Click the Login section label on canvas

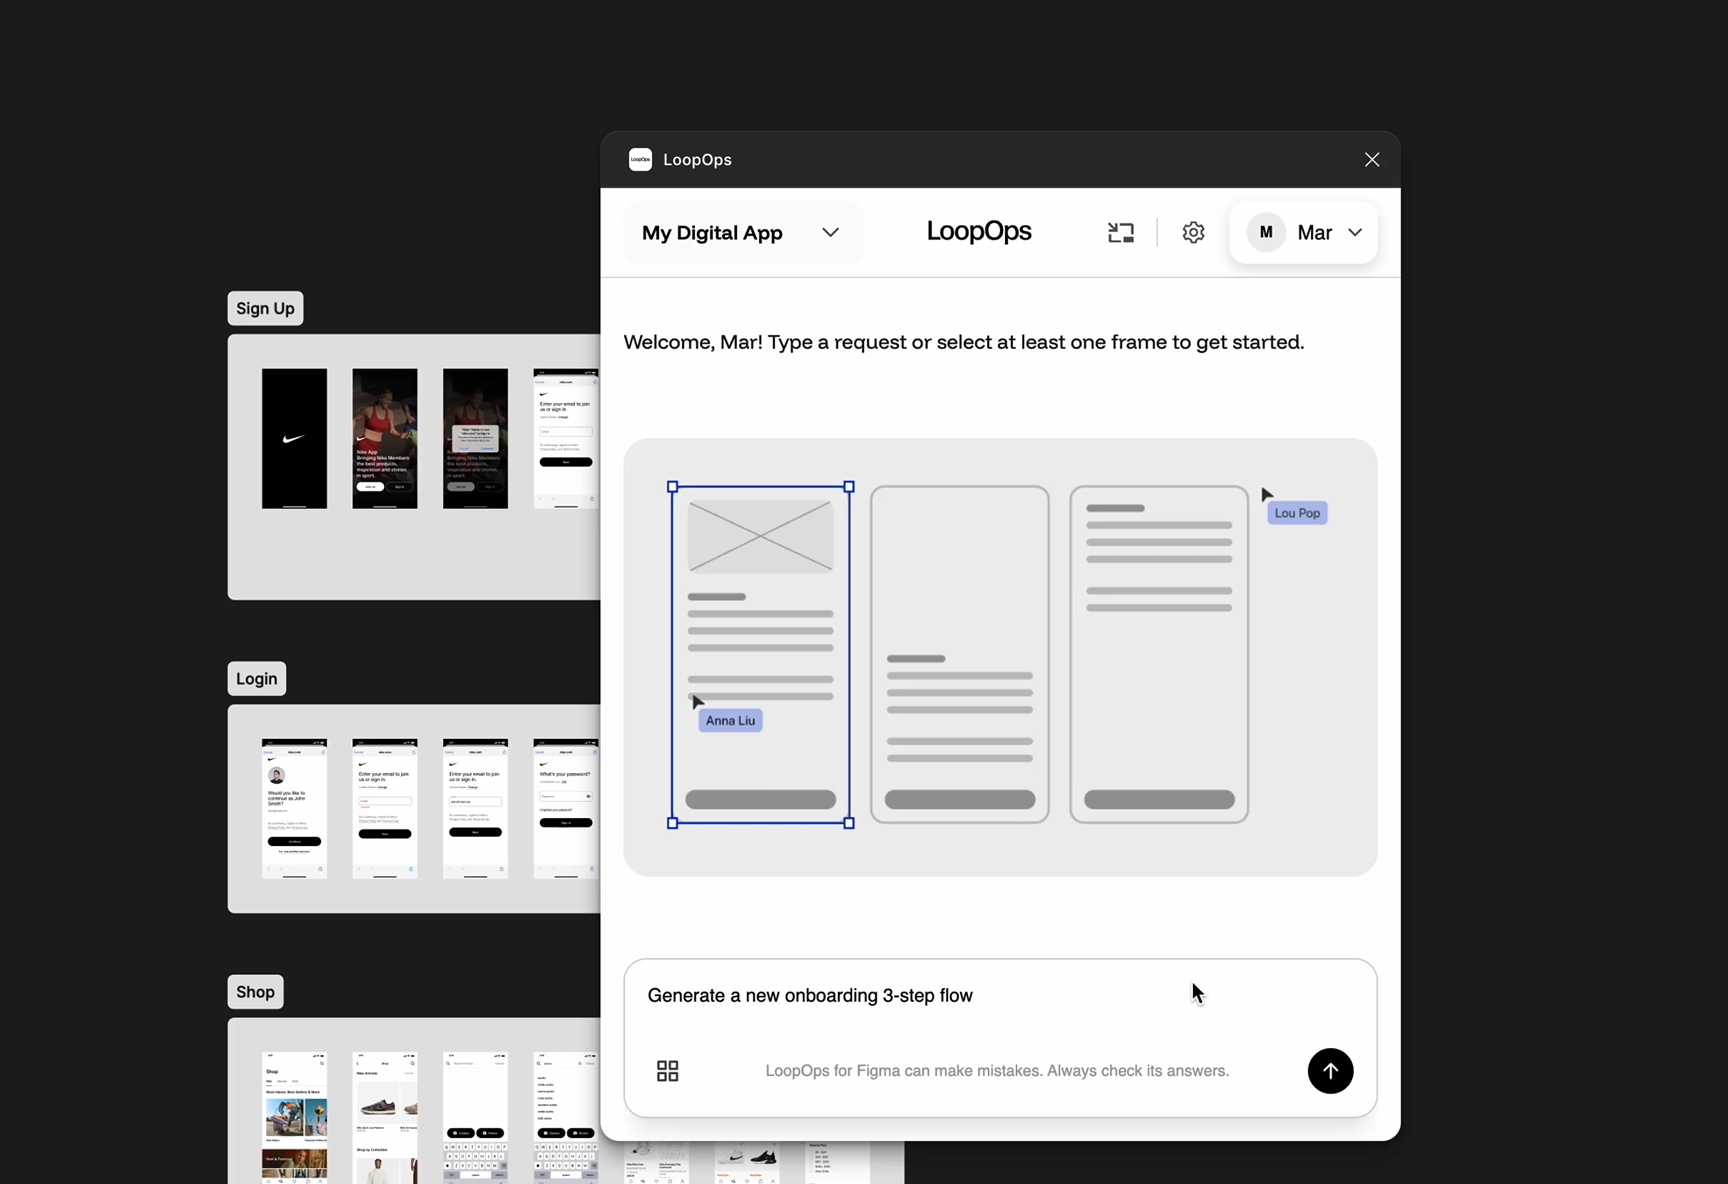[x=257, y=679]
